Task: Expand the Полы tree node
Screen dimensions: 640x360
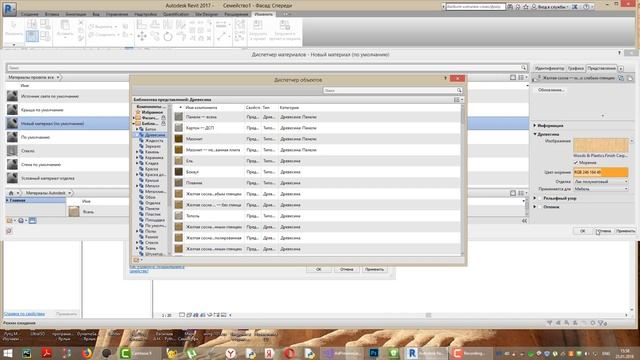Action: pos(137,231)
